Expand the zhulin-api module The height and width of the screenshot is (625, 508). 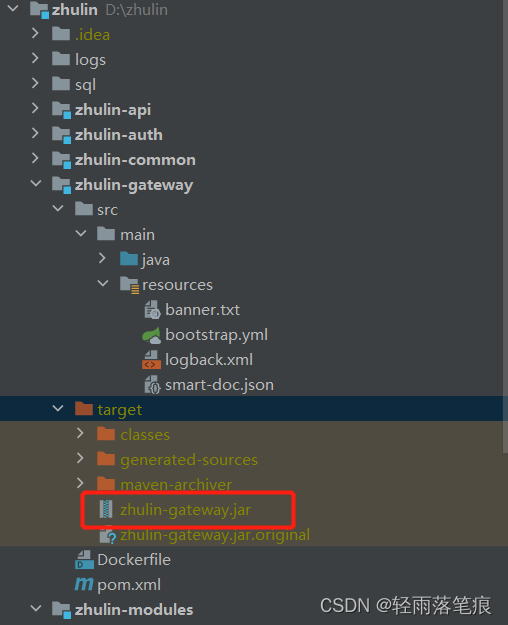pos(35,108)
